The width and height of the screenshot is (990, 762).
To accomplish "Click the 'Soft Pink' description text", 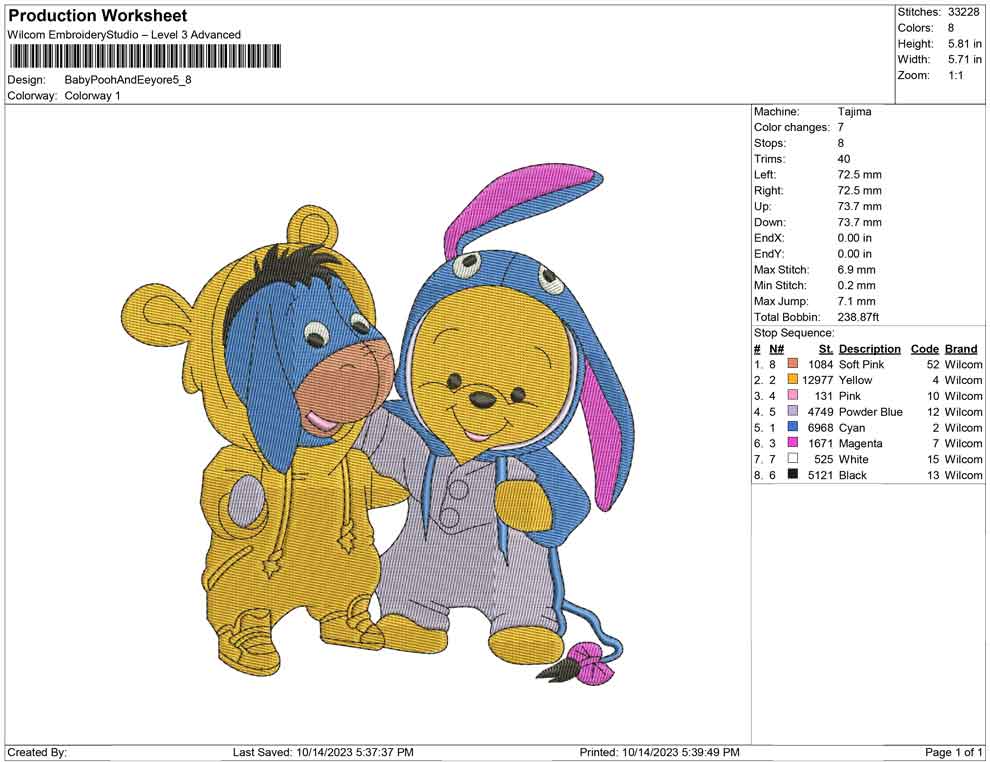I will click(861, 364).
